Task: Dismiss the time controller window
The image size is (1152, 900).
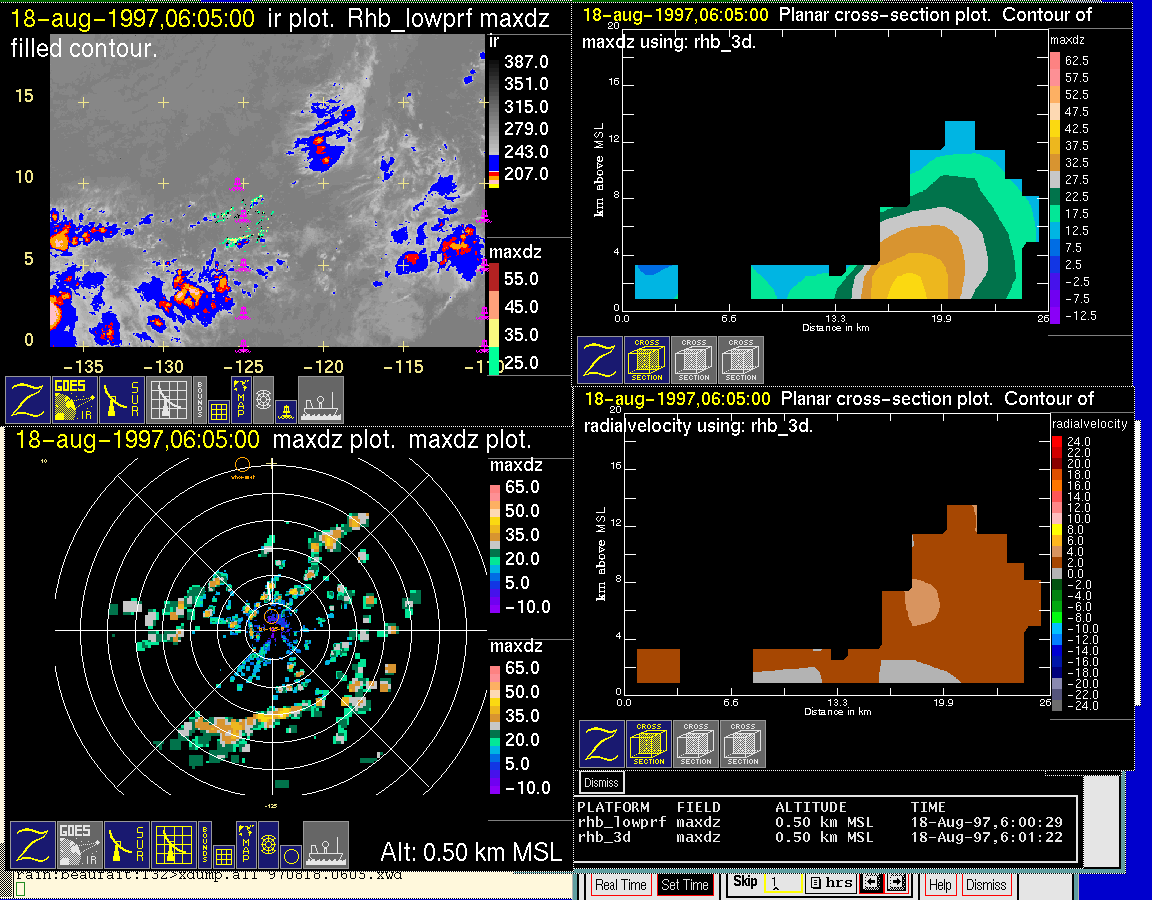Action: tap(985, 885)
